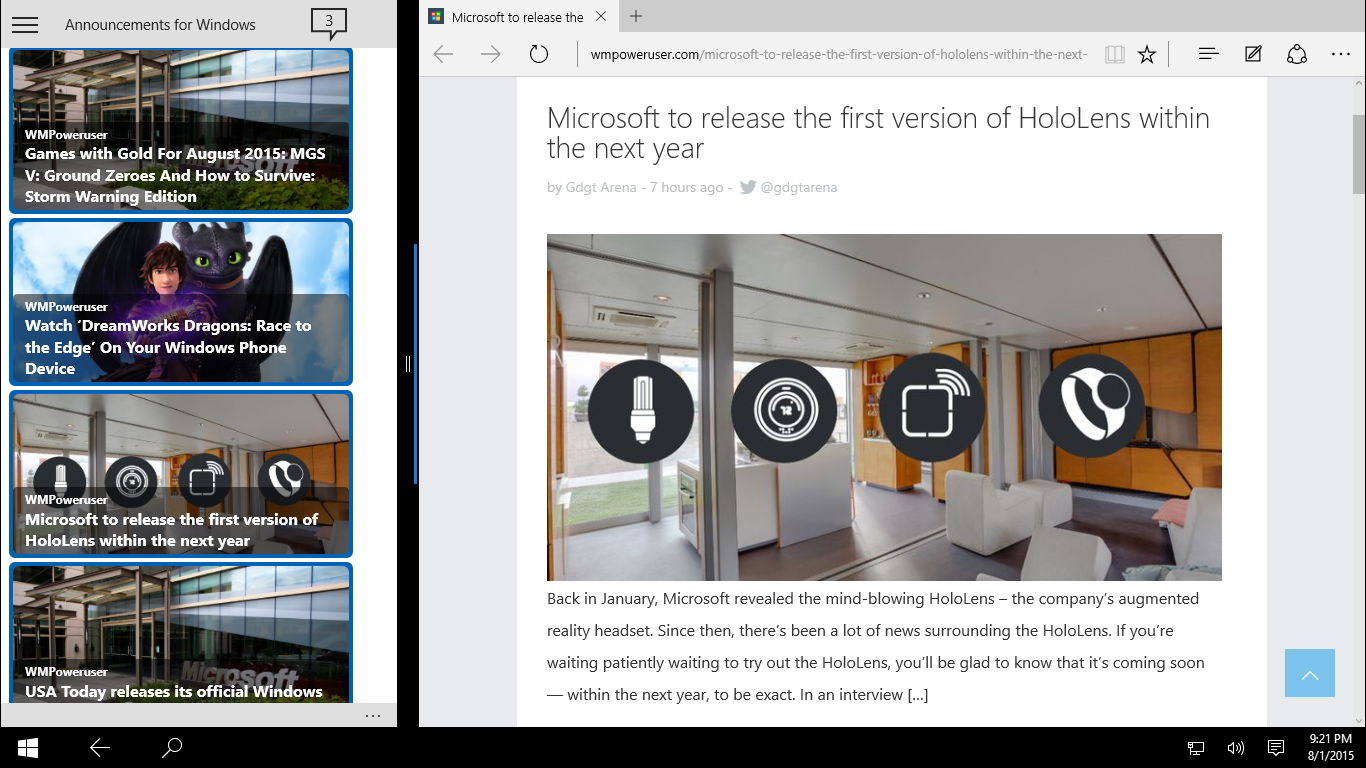Open a new tab in Edge
The image size is (1366, 768).
(636, 16)
